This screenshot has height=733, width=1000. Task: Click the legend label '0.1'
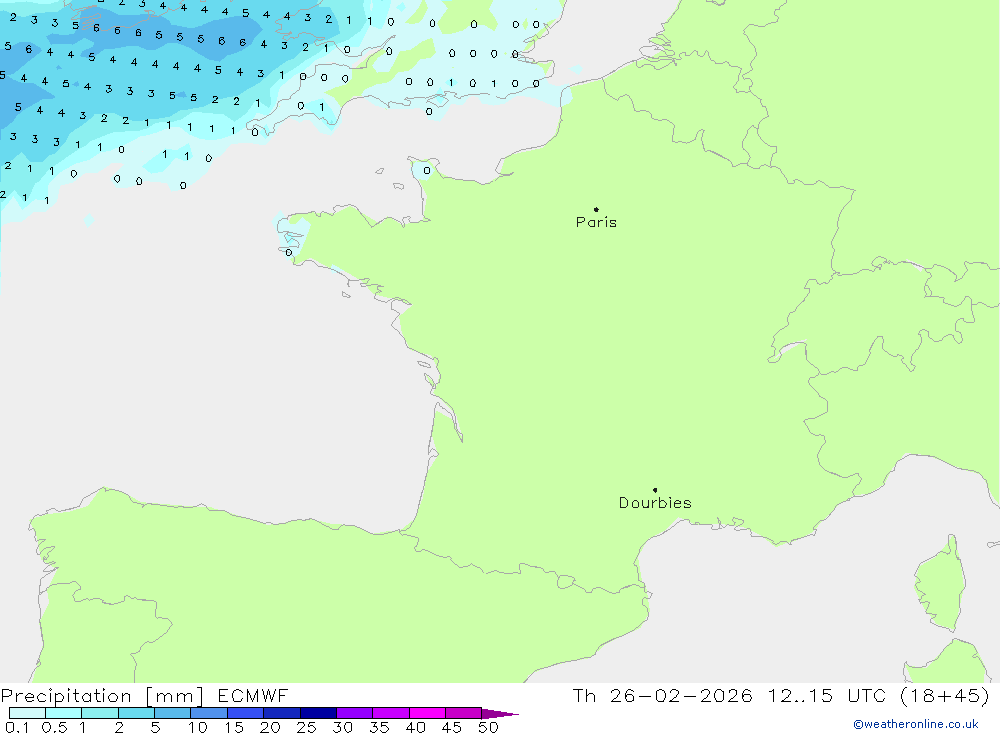click(x=17, y=727)
